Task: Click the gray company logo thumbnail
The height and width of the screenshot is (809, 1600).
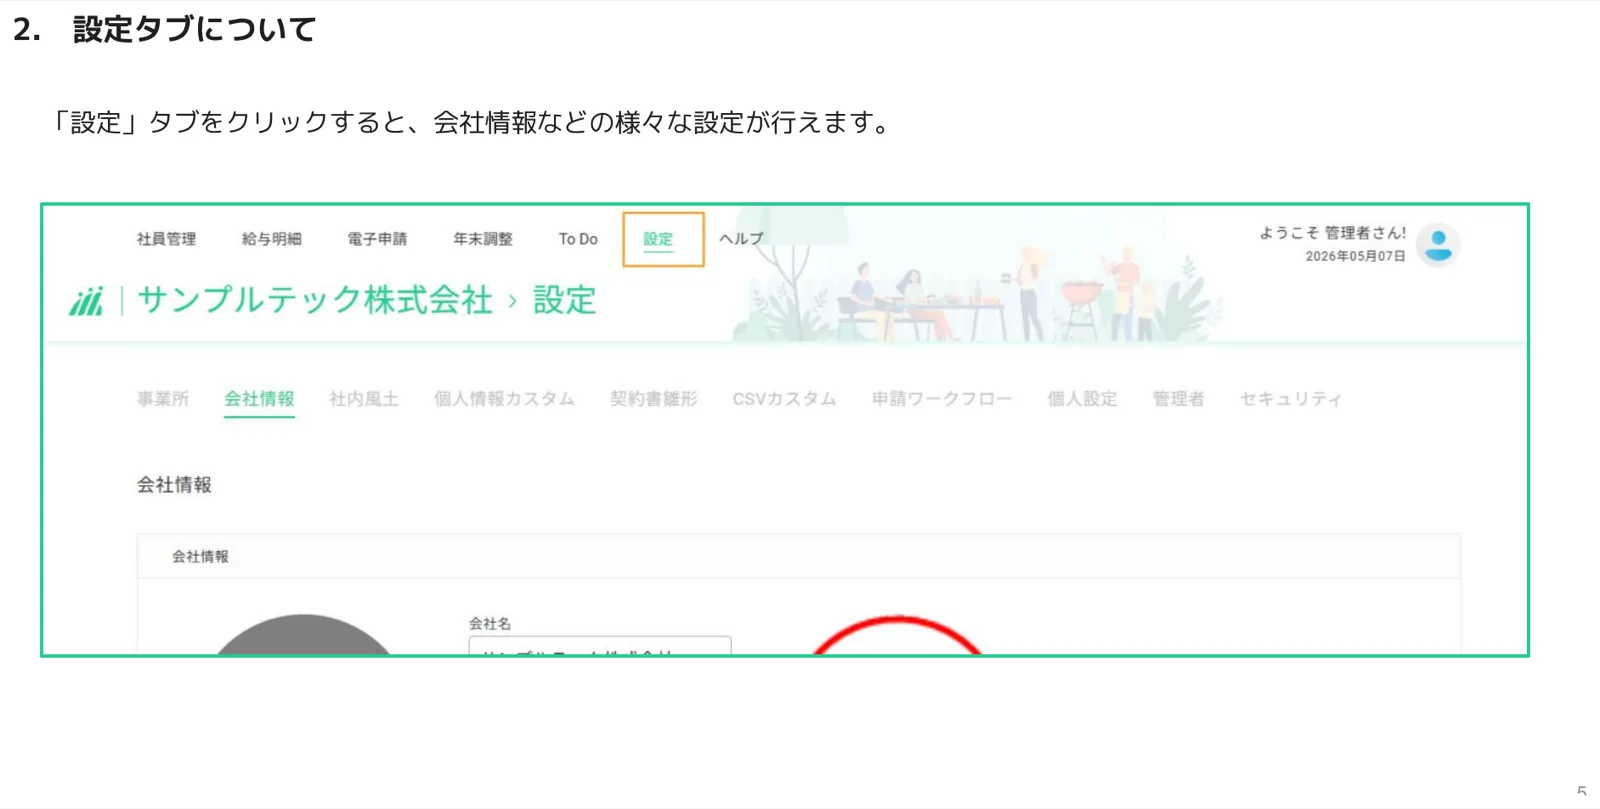Action: click(x=304, y=635)
